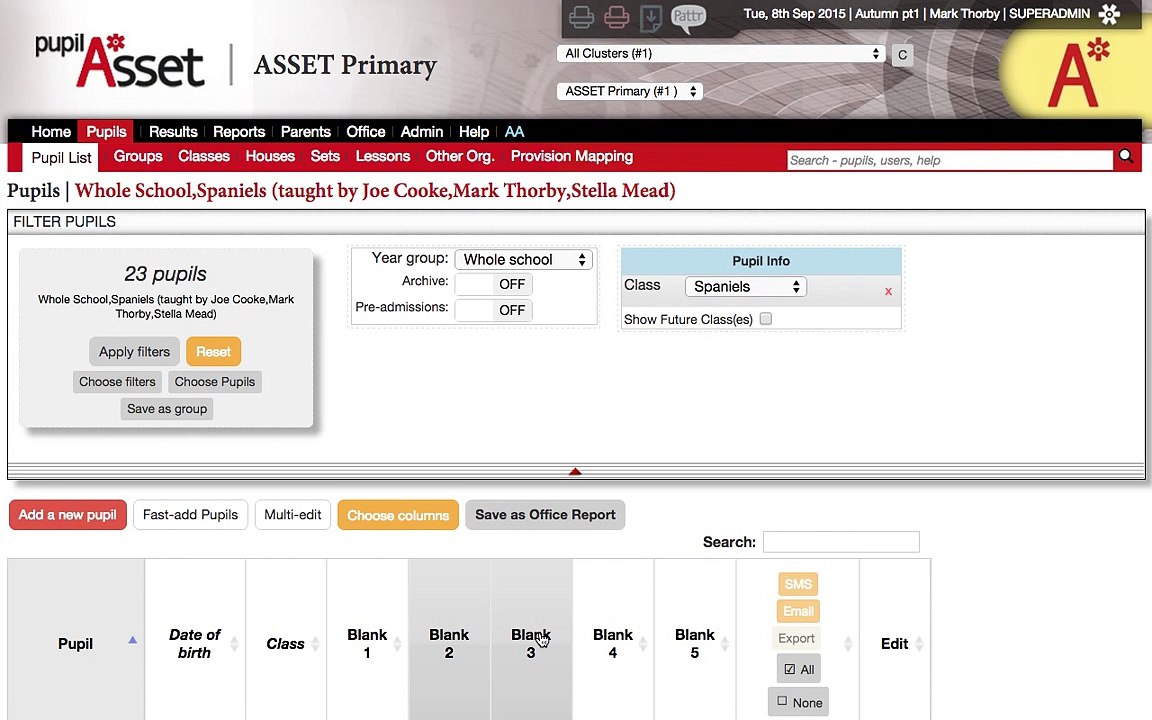The height and width of the screenshot is (720, 1152).
Task: Open the Class Spaniels dropdown
Action: pyautogui.click(x=746, y=287)
